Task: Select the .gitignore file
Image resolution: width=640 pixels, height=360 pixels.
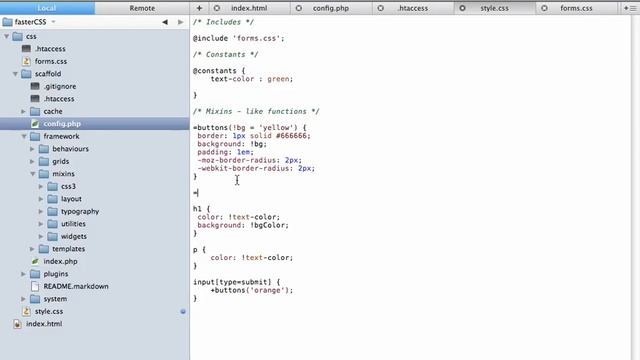Action: pos(60,87)
